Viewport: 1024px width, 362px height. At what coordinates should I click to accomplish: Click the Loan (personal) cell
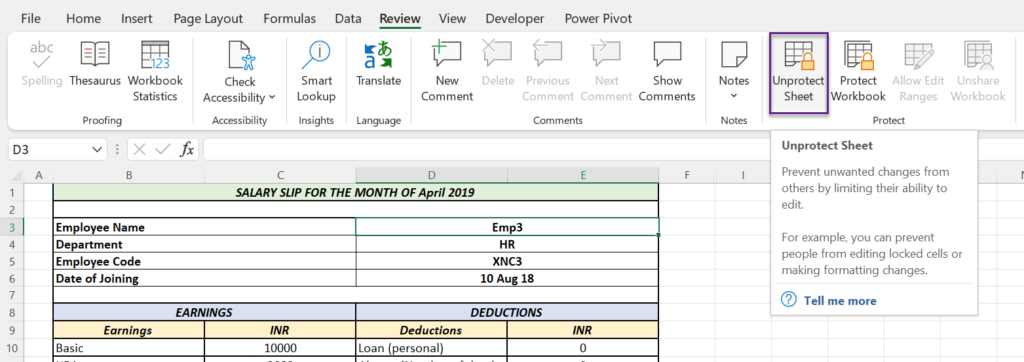432,347
